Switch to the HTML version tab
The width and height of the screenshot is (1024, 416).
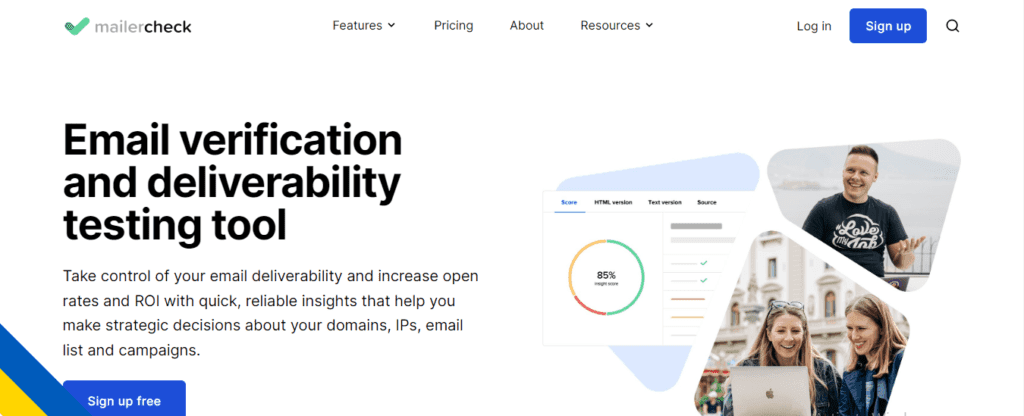613,203
